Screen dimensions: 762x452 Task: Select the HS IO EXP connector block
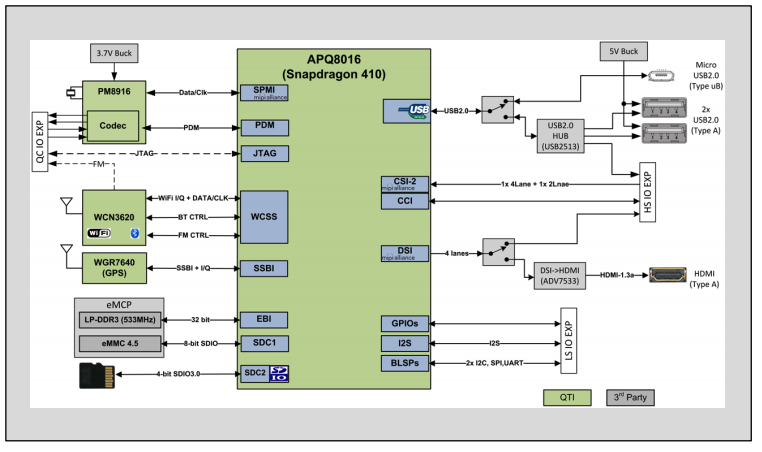[x=647, y=192]
